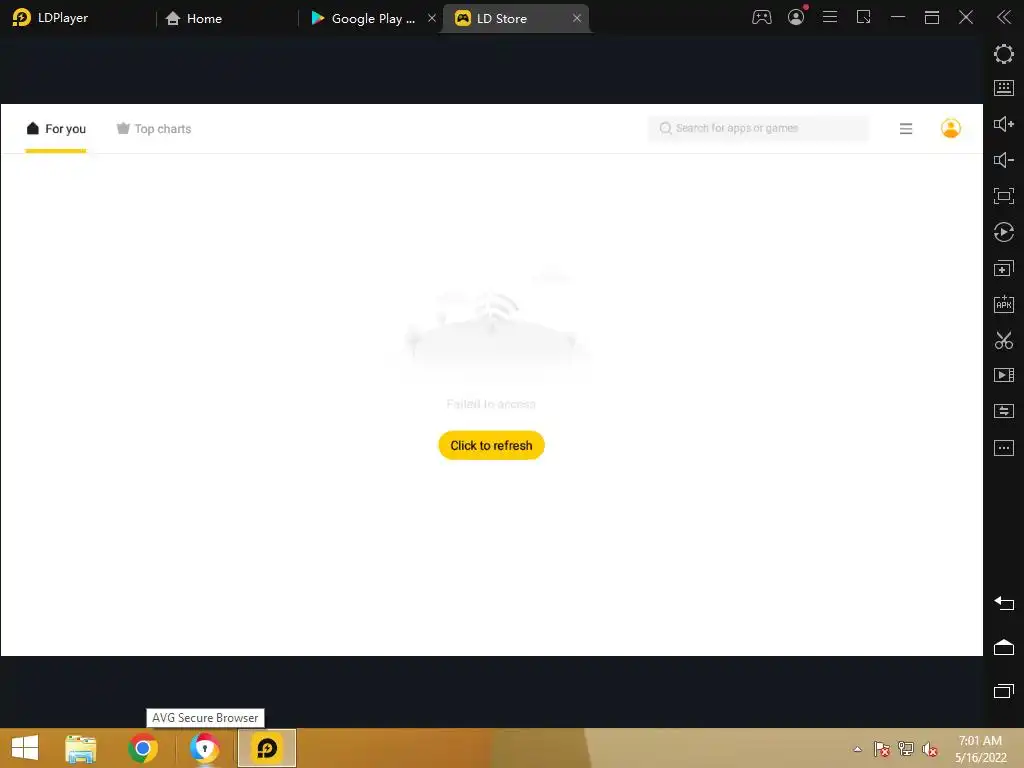
Task: Click the Click to refresh button
Action: [x=491, y=445]
